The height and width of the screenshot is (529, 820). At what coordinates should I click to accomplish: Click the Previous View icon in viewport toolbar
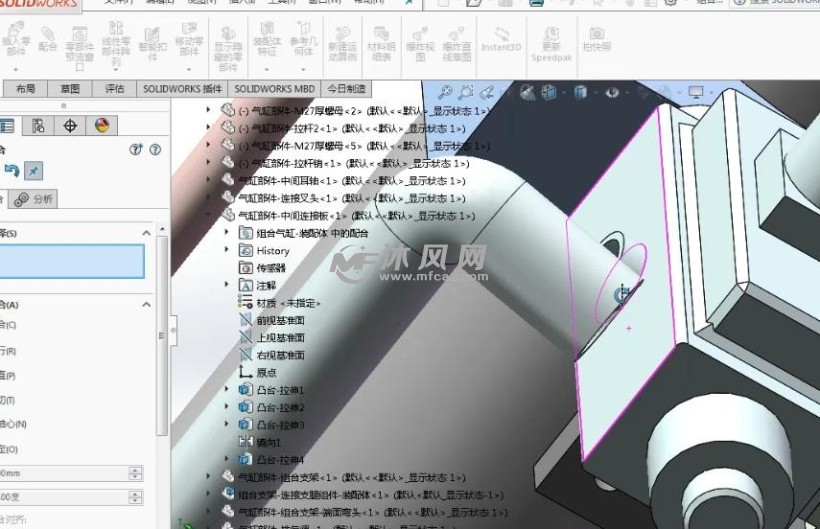[487, 93]
